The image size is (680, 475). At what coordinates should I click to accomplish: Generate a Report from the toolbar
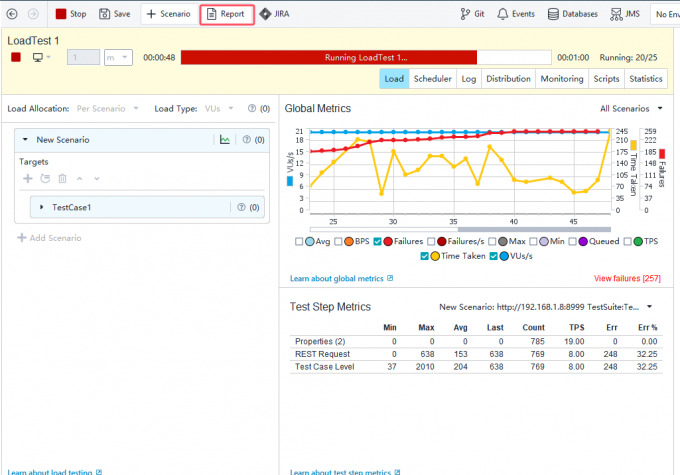click(226, 14)
